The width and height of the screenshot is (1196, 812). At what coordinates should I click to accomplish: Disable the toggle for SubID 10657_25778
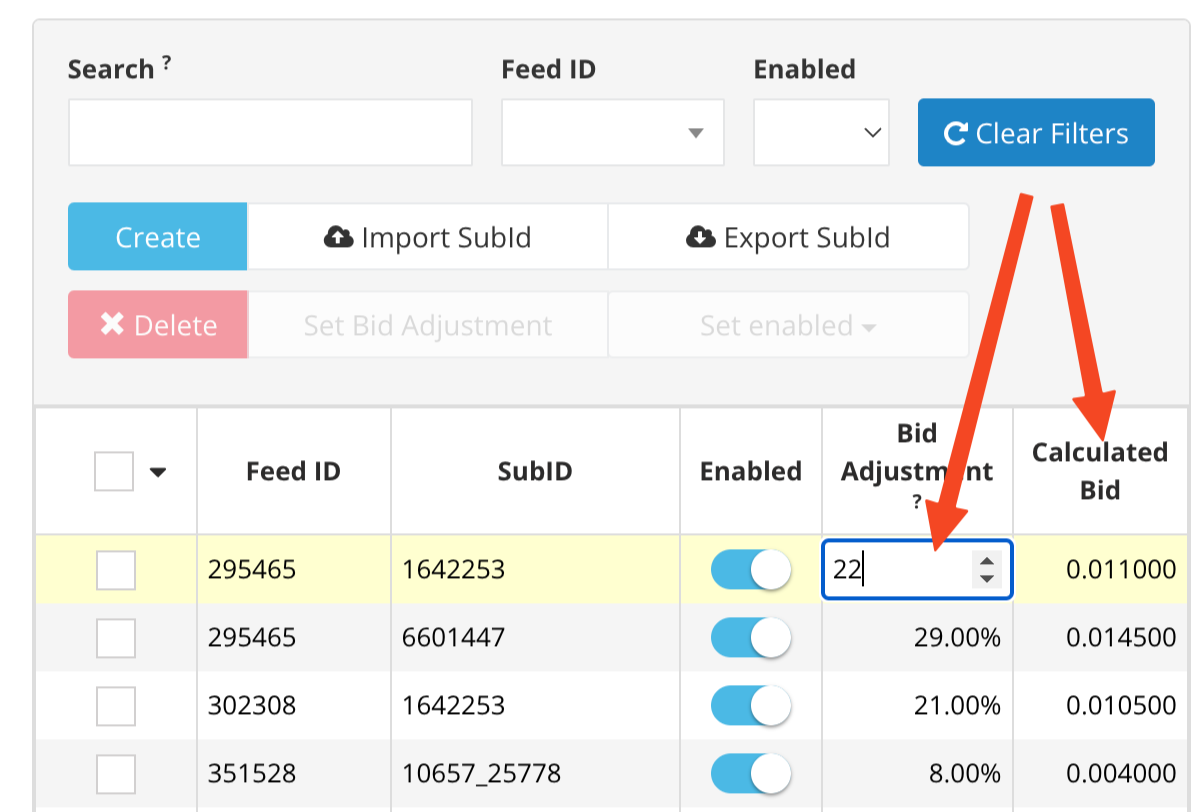(751, 773)
